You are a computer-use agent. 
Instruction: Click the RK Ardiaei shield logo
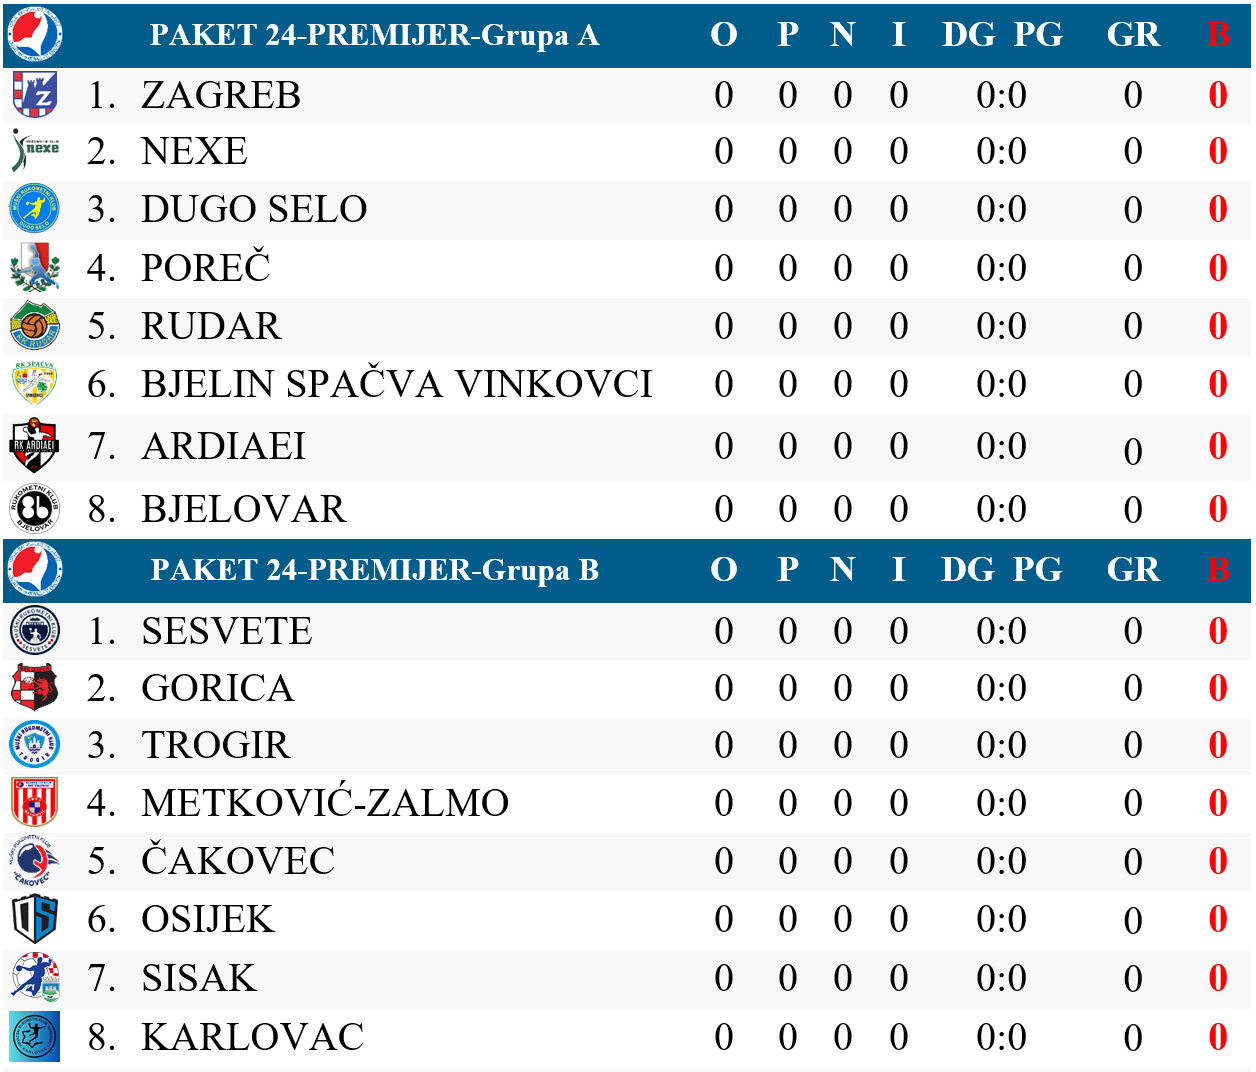tap(35, 446)
